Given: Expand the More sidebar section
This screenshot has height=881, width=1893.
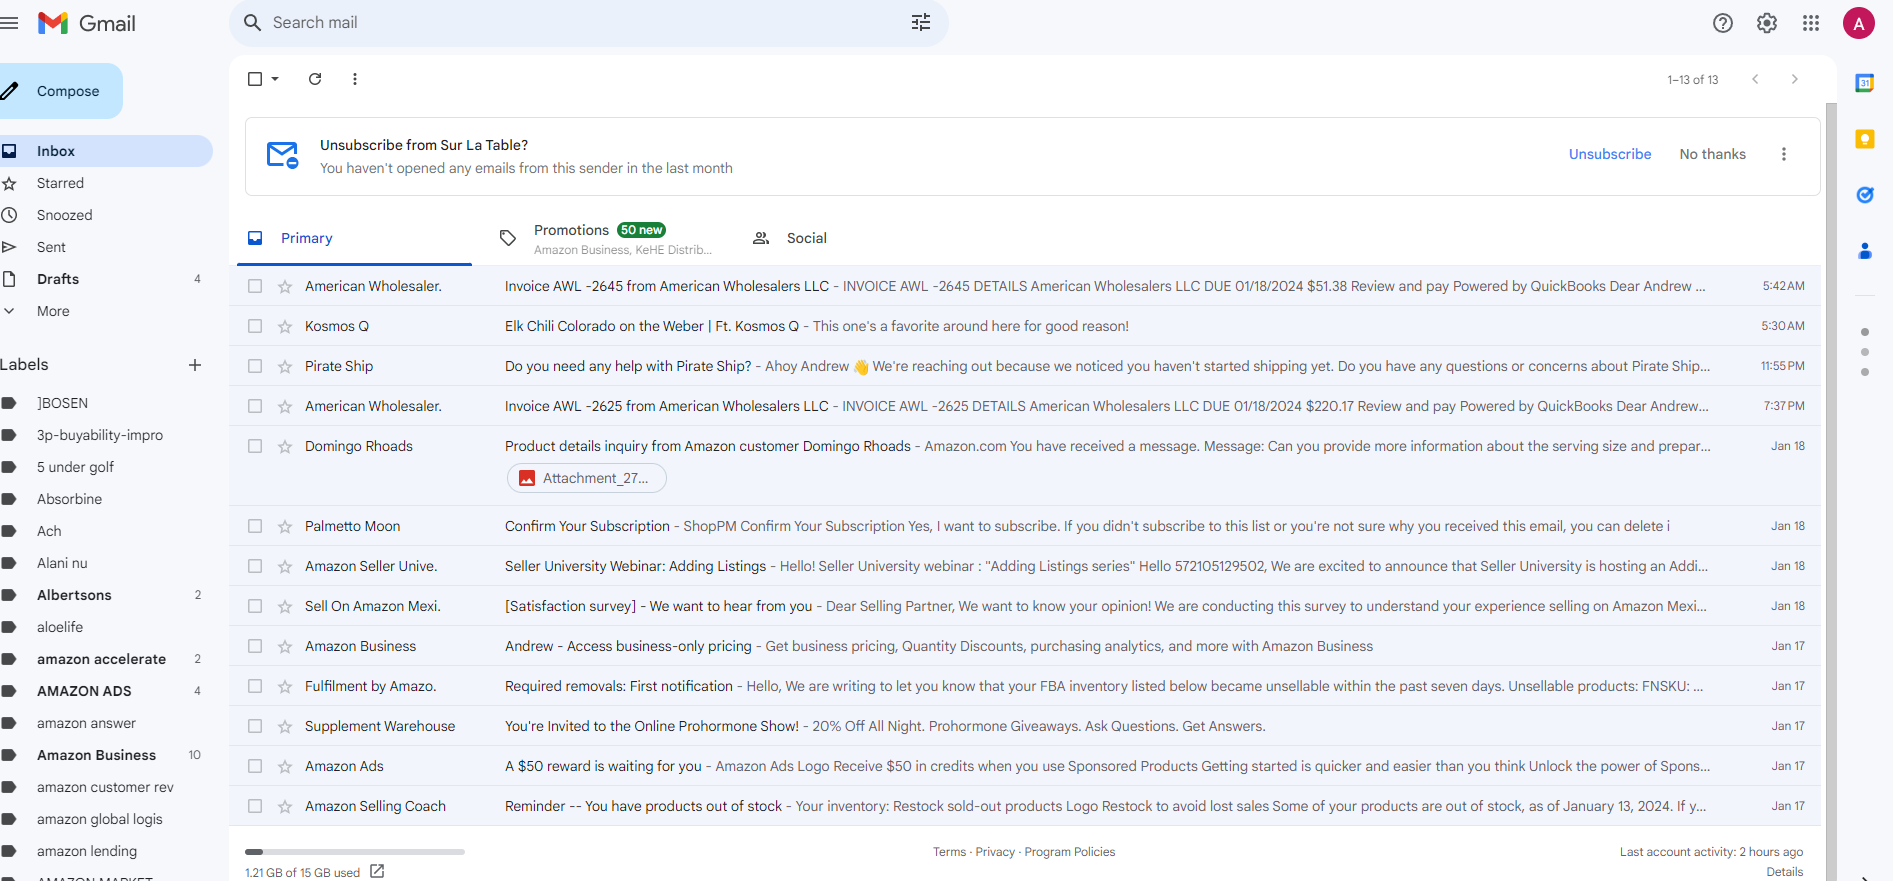Looking at the screenshot, I should 53,311.
